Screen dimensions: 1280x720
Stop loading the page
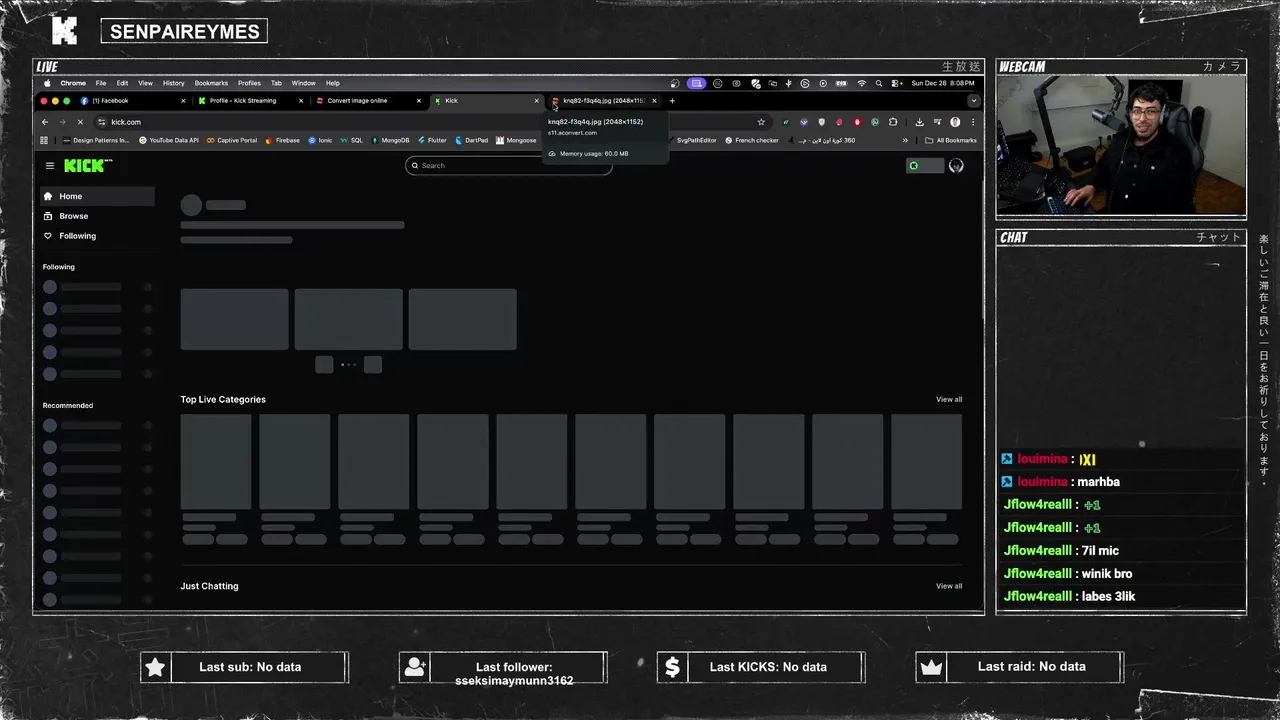(x=80, y=122)
